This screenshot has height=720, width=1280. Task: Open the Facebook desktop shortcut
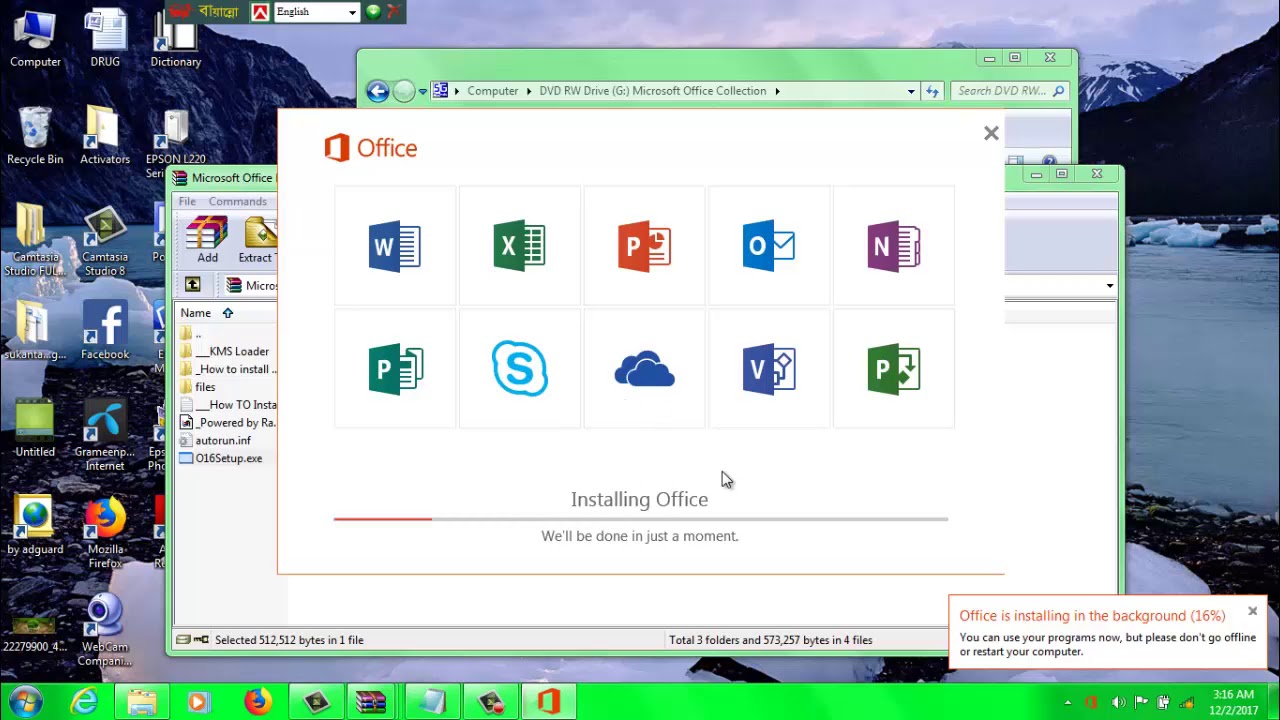pyautogui.click(x=105, y=331)
